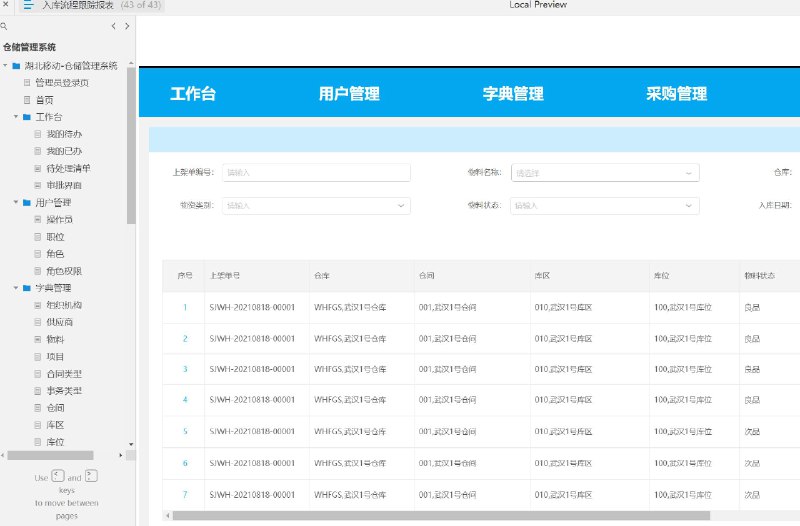800x526 pixels.
Task: Open the 待处理清单 page in sitemap
Action: click(x=68, y=168)
